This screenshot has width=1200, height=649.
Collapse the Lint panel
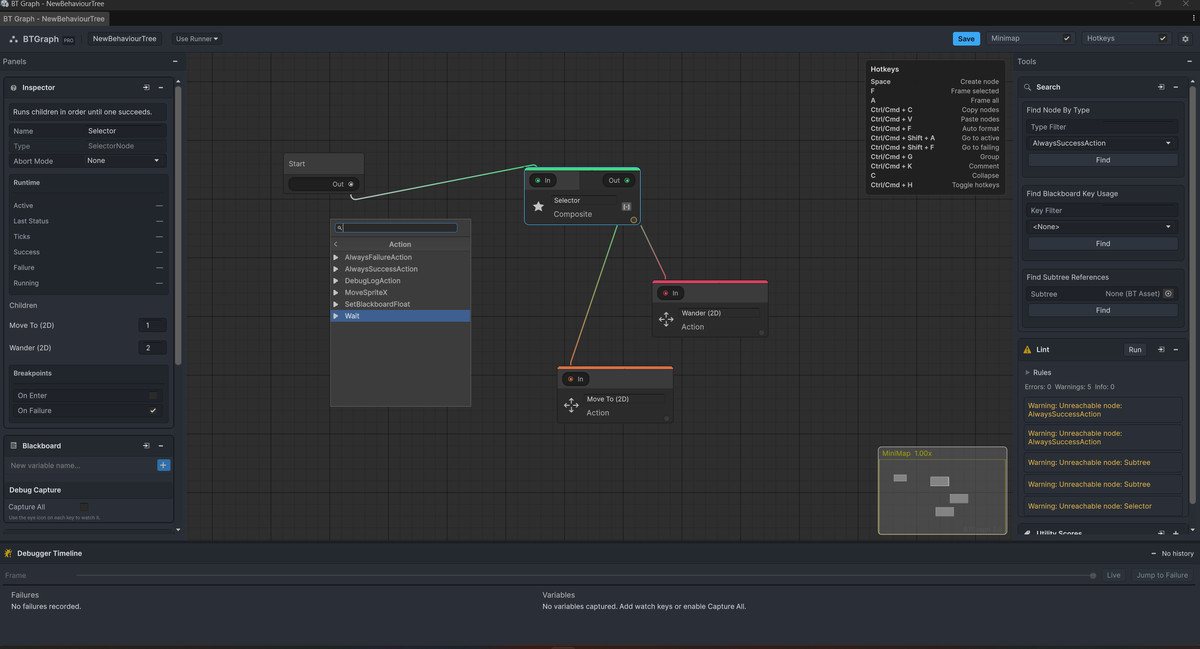(x=1176, y=350)
